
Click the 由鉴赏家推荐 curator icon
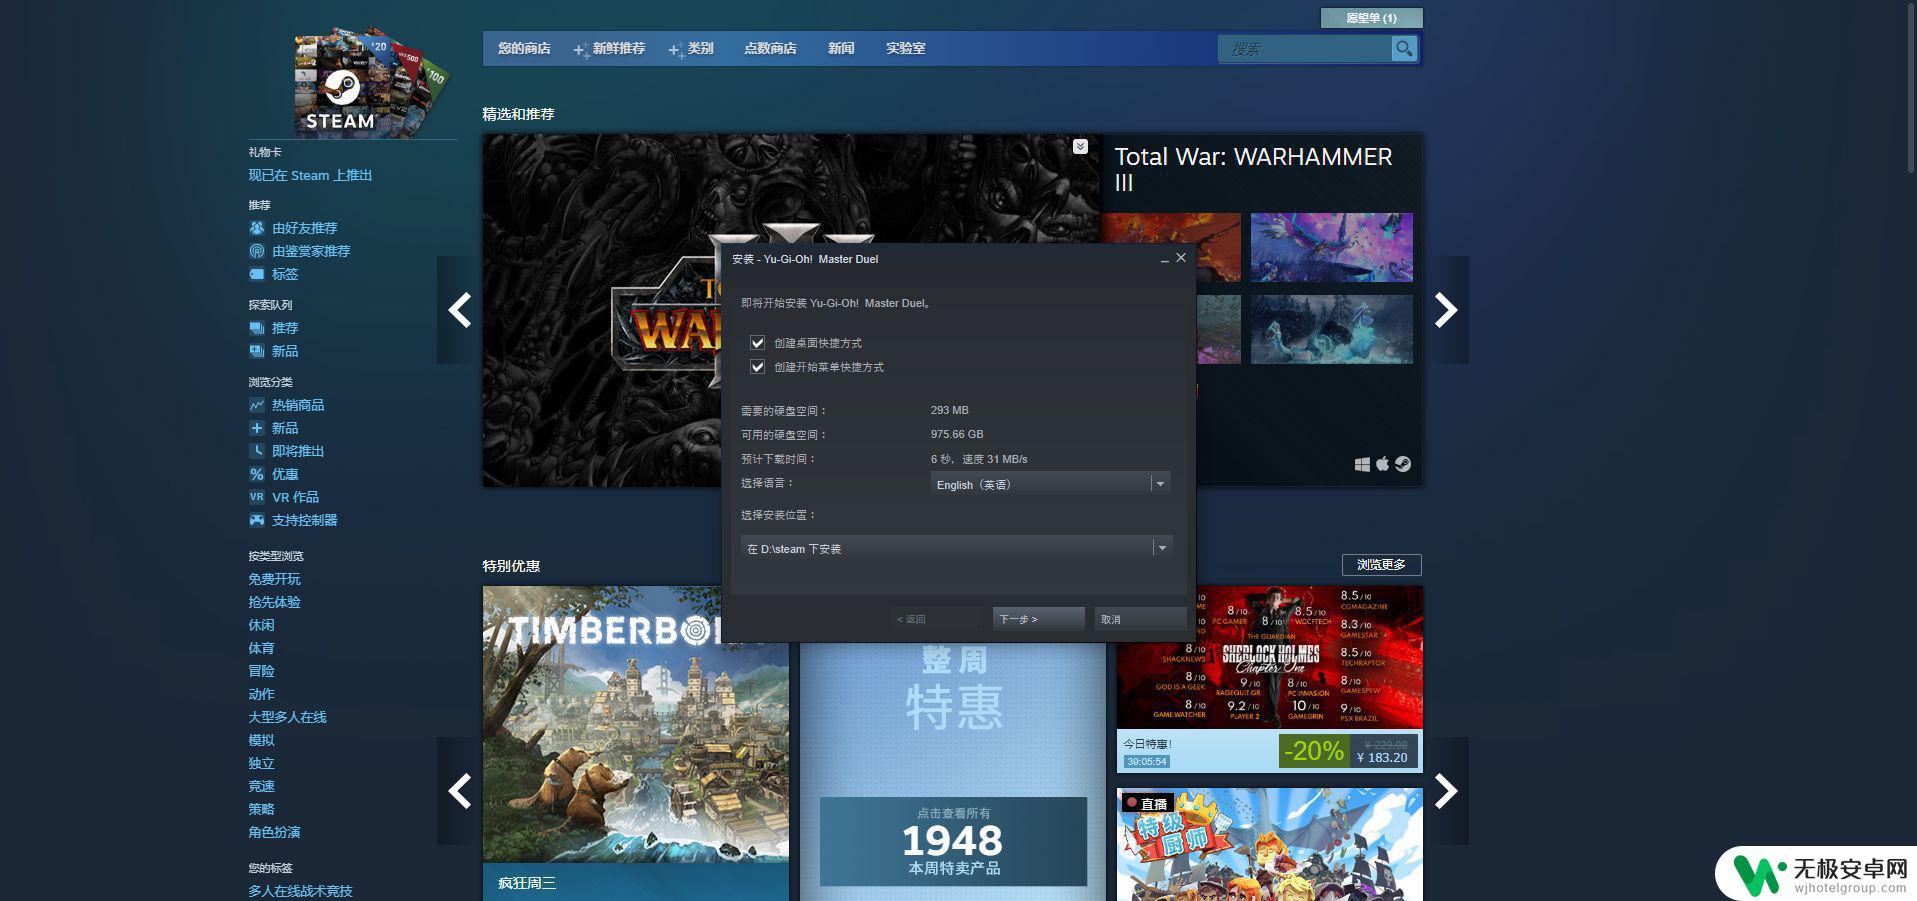point(257,251)
